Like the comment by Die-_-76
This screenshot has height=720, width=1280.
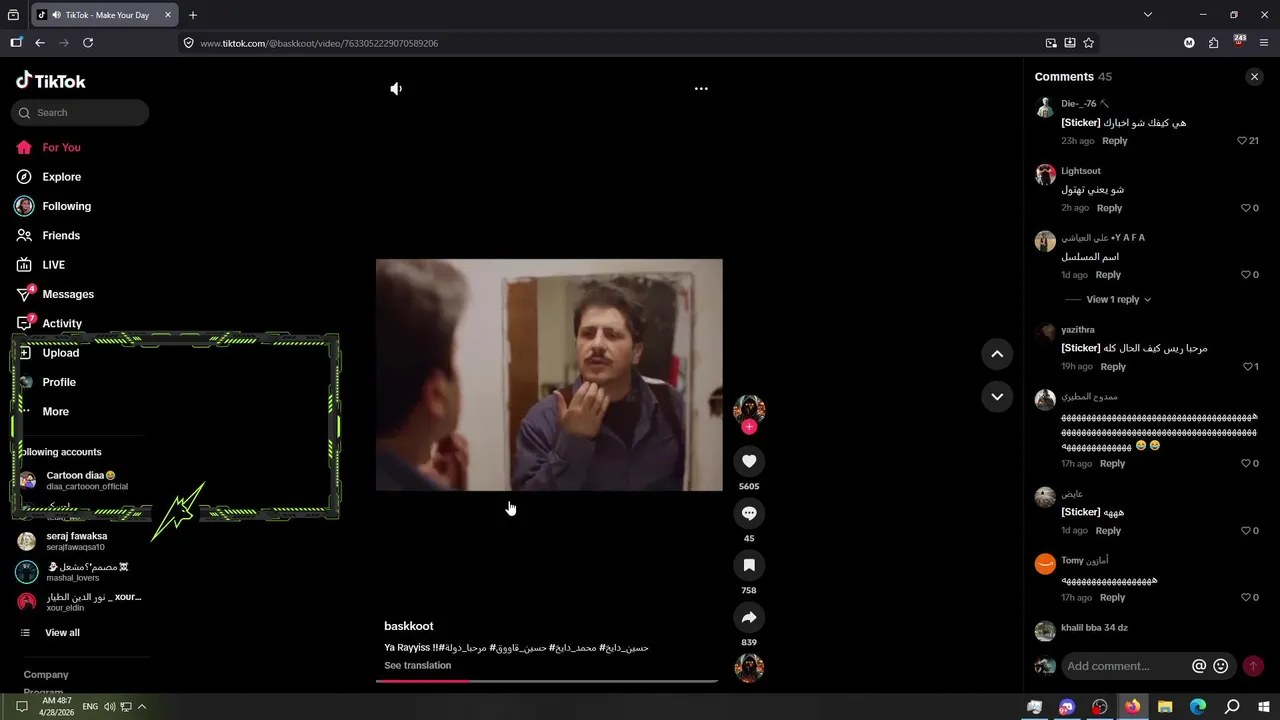pos(1242,141)
